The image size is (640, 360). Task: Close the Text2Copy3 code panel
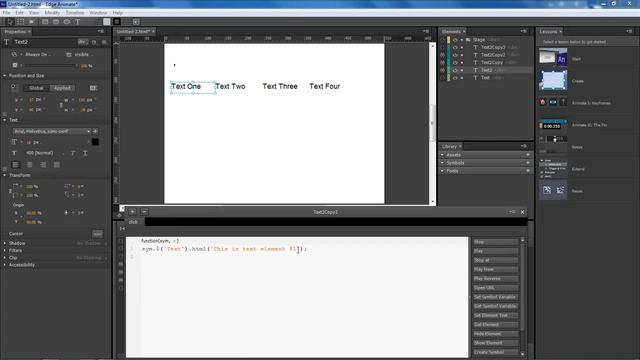tap(522, 212)
